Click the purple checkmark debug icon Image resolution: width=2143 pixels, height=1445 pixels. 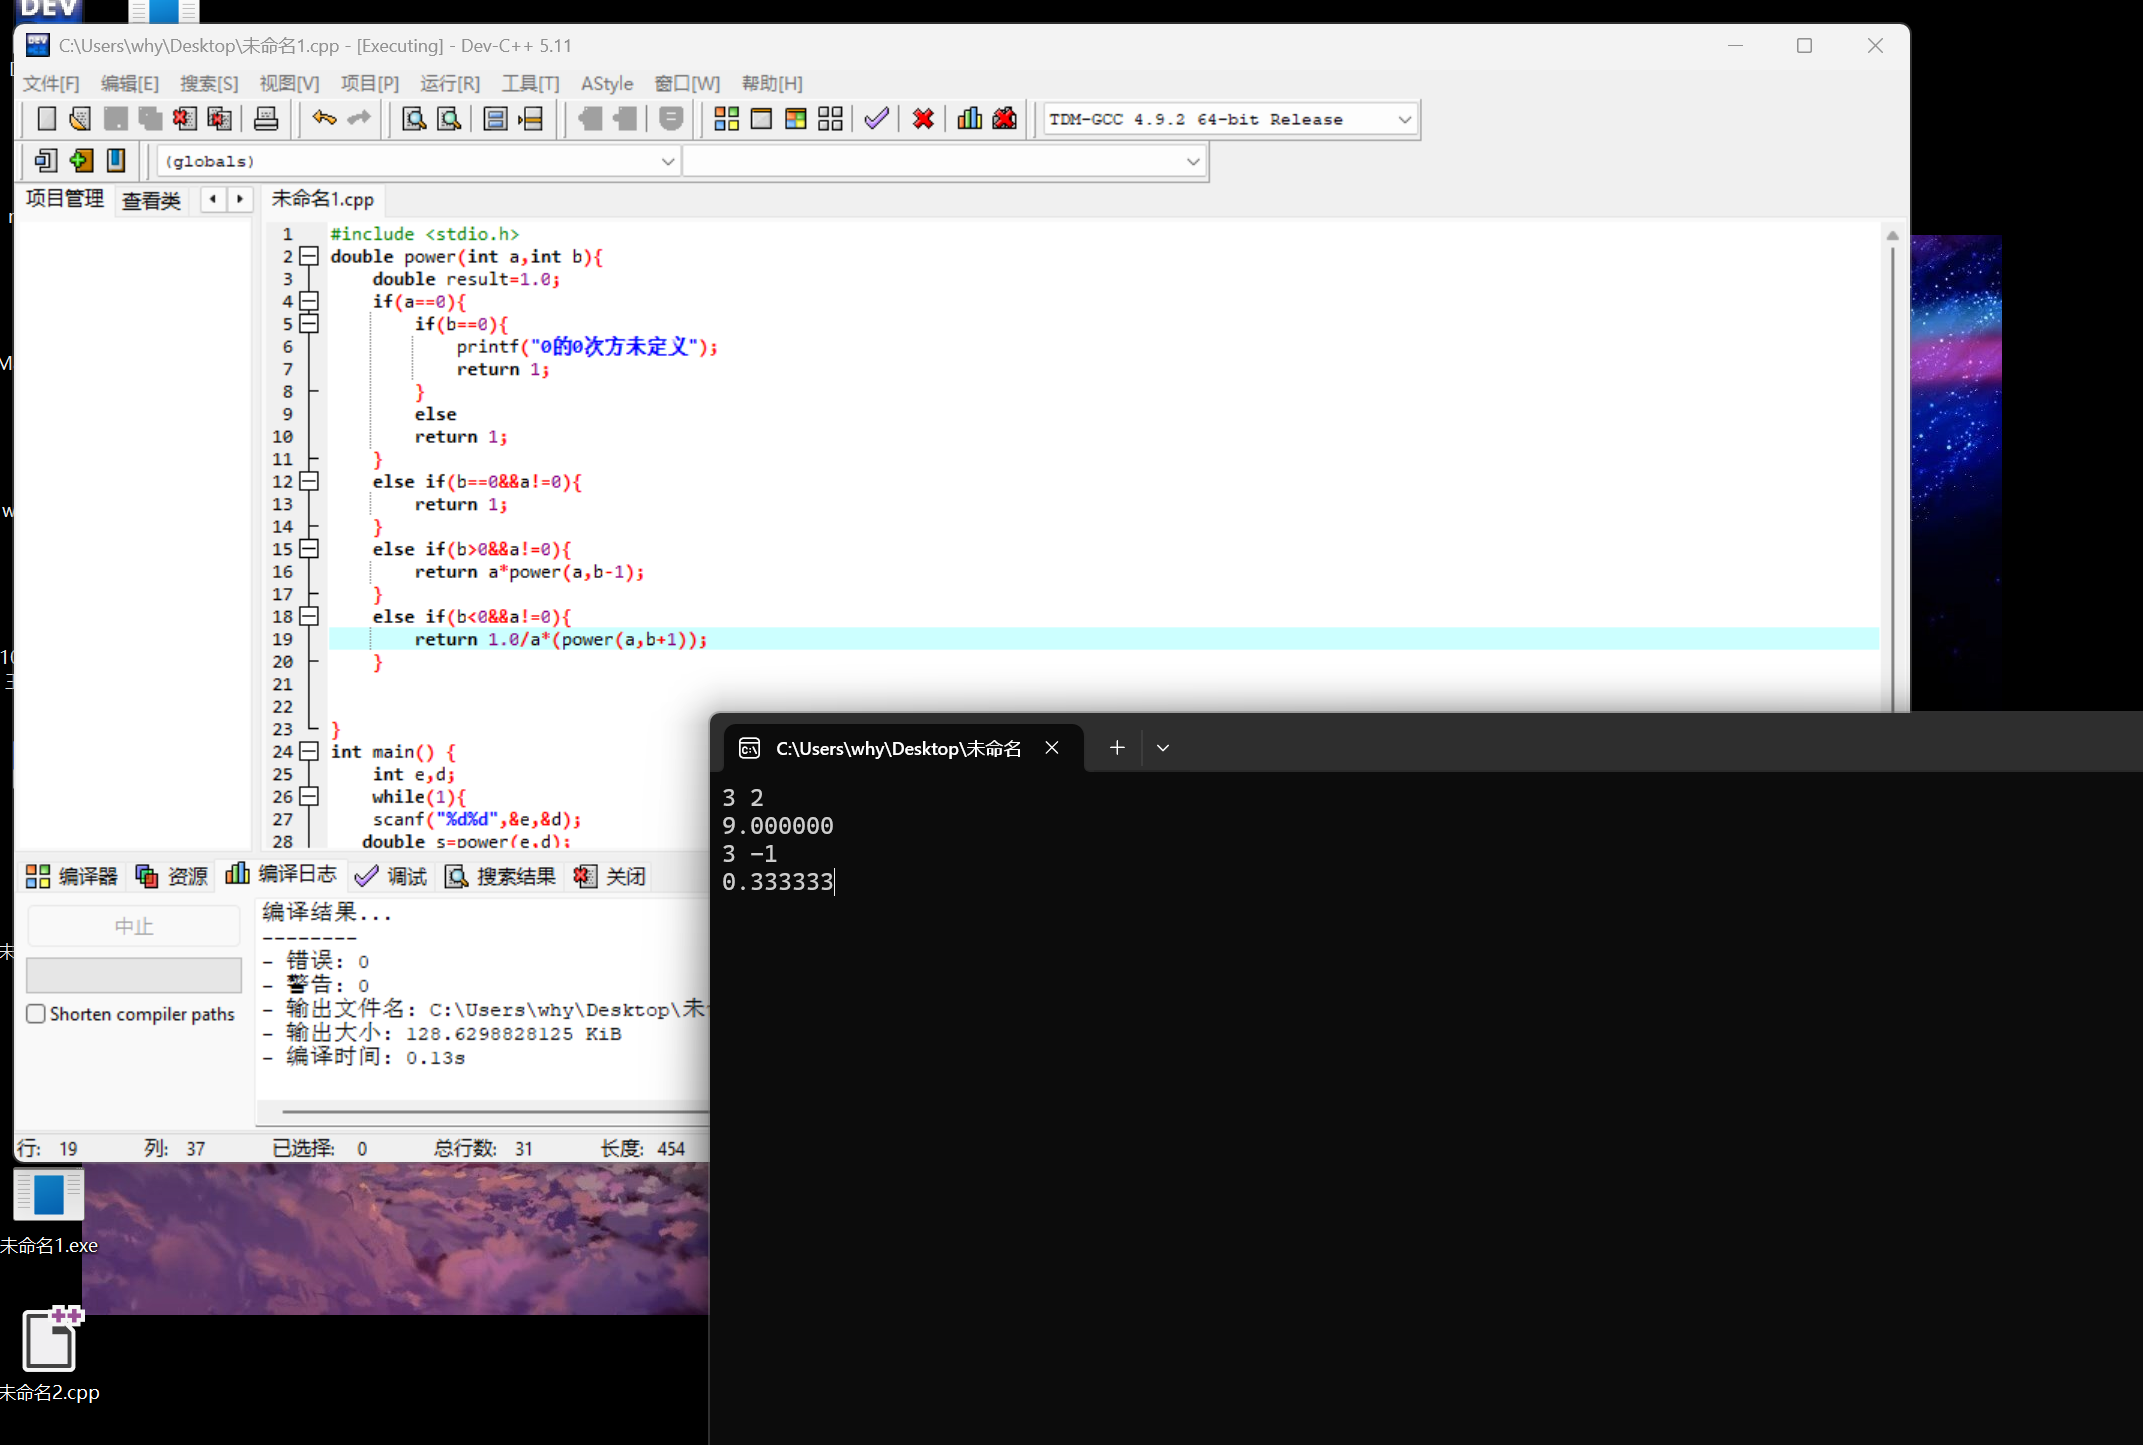876,119
